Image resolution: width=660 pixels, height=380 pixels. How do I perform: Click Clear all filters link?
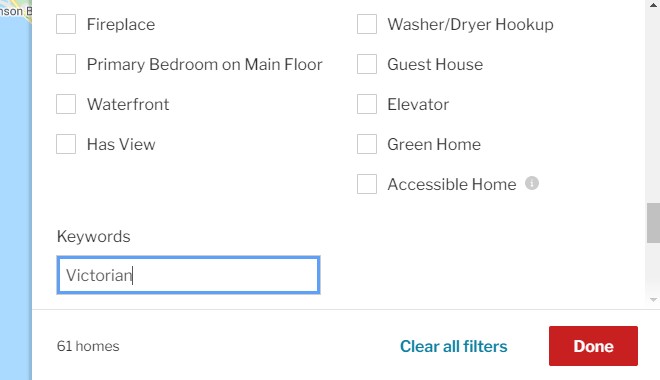coord(453,346)
